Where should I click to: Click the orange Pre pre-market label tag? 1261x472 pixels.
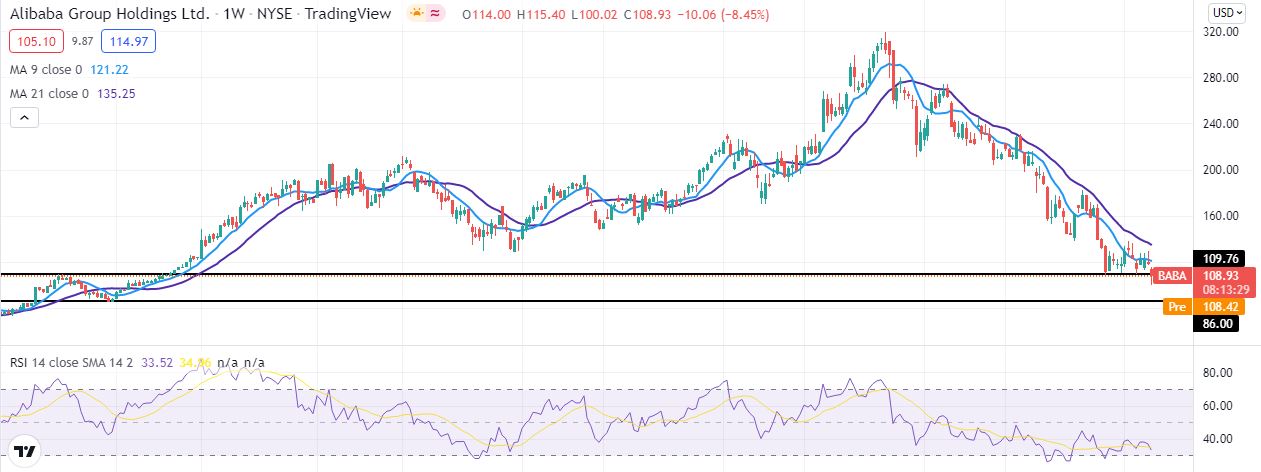click(1176, 307)
